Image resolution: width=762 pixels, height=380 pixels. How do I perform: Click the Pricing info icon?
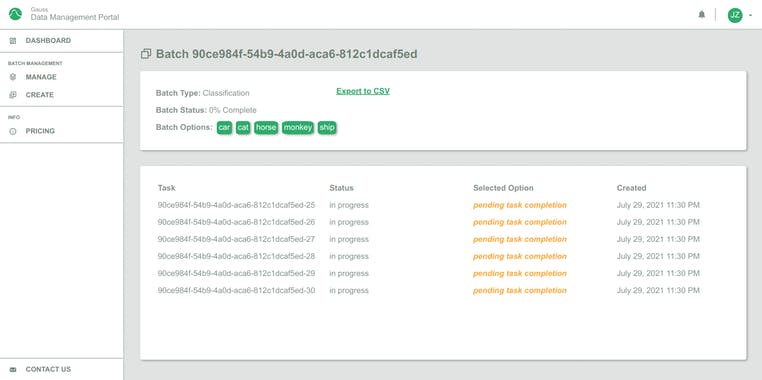13,131
